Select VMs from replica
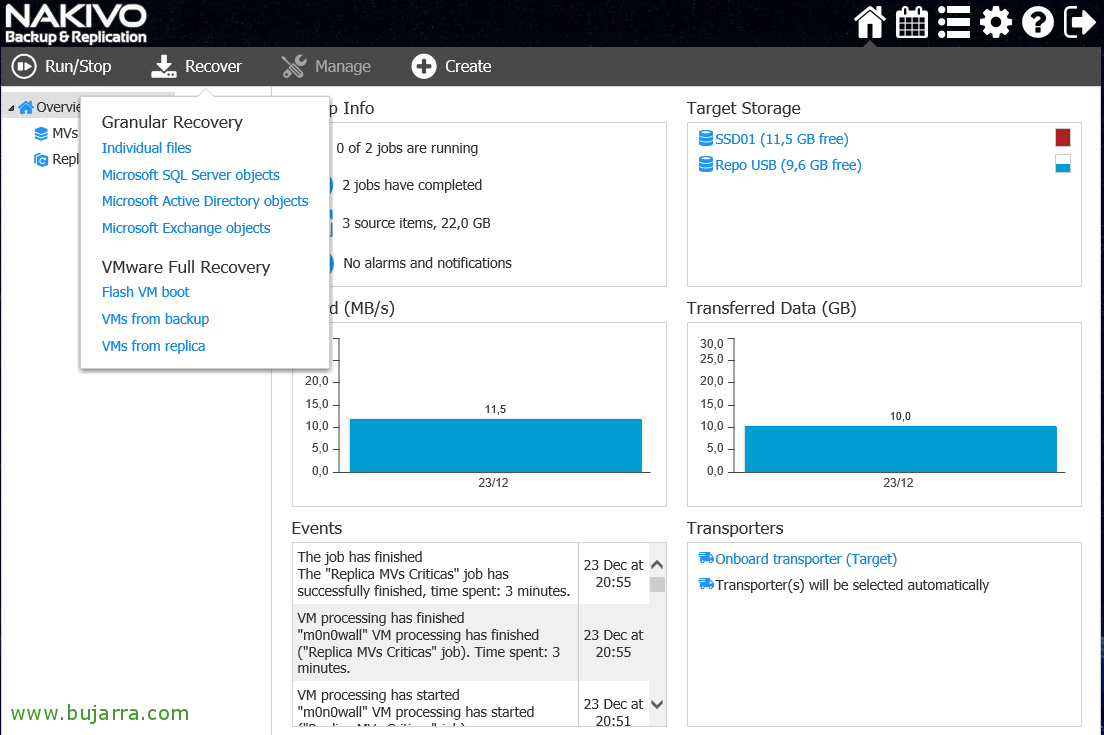Screen dimensions: 1104x735 (153, 346)
